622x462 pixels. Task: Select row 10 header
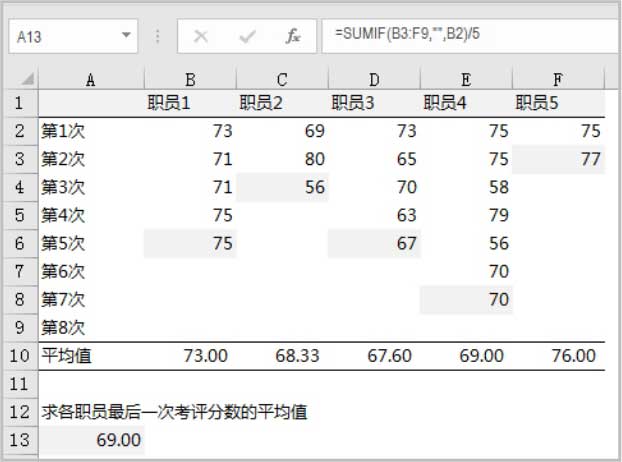click(x=19, y=355)
